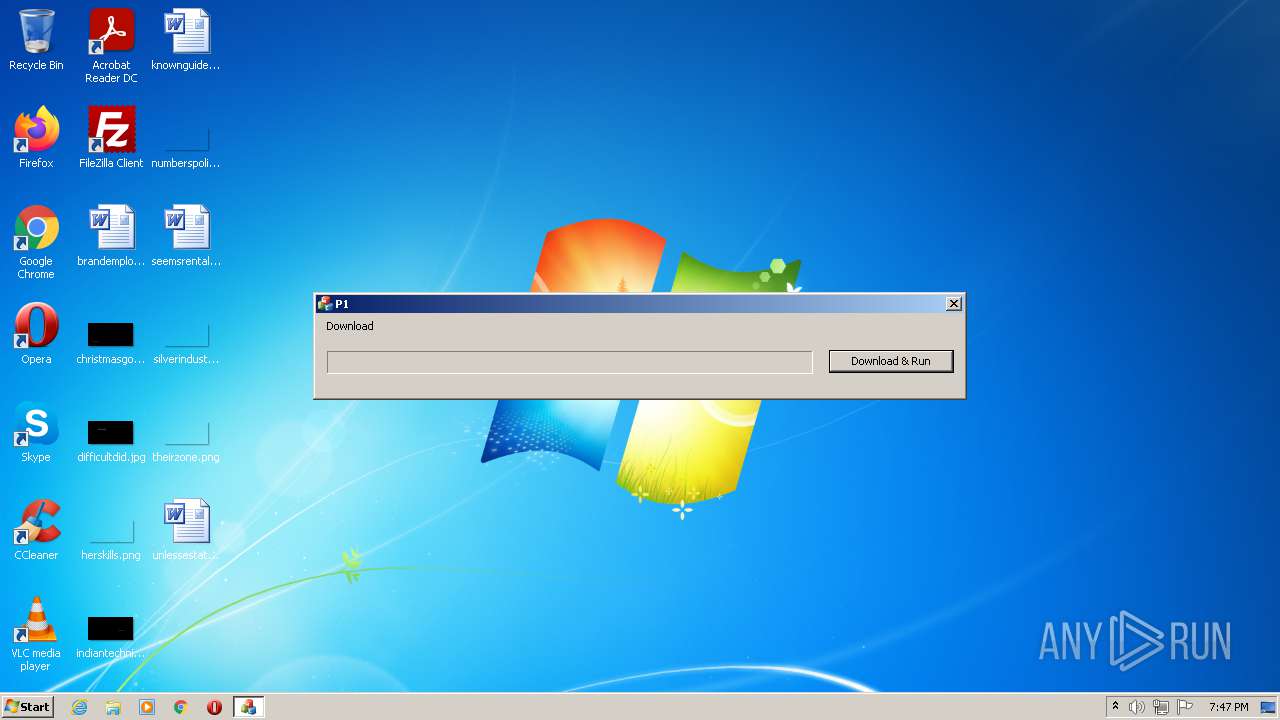Open Opera from the taskbar
1280x720 pixels.
click(x=214, y=707)
